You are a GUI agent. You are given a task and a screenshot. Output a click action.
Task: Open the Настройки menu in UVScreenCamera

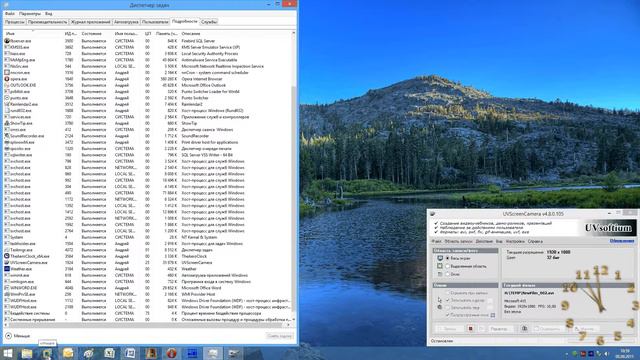coord(515,242)
